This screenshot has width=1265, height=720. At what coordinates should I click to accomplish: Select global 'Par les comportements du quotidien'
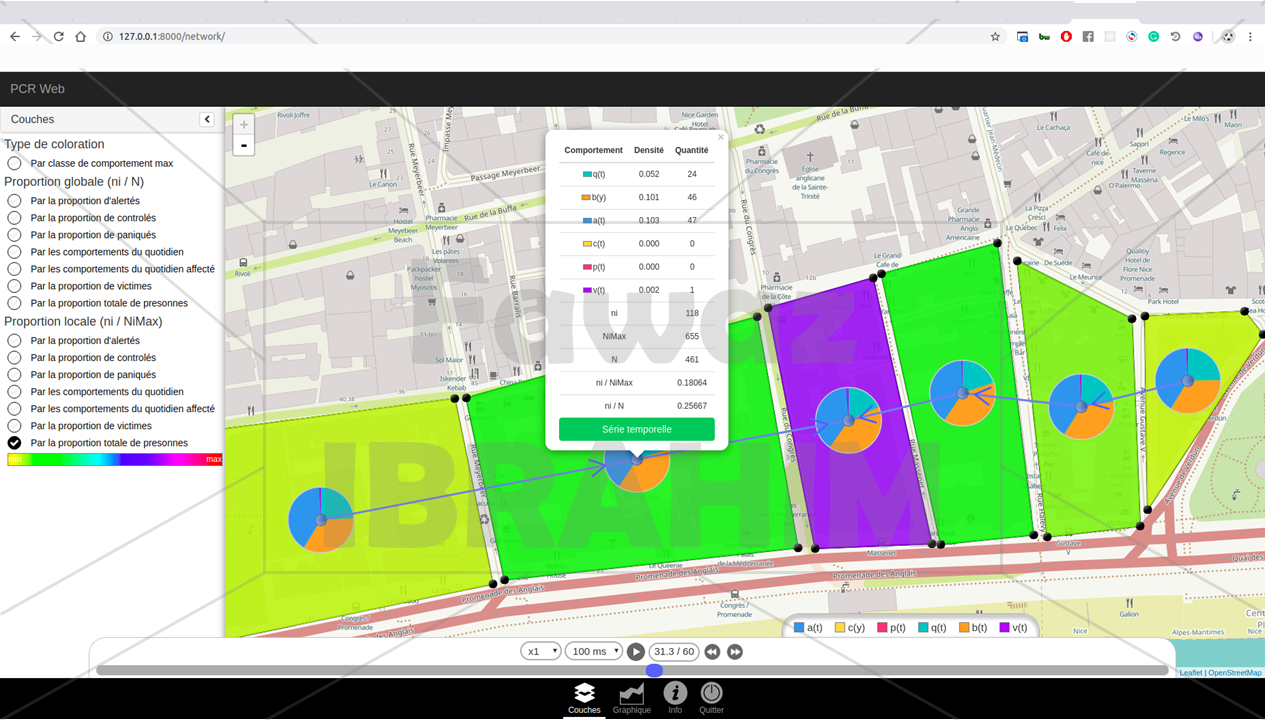[x=14, y=252]
